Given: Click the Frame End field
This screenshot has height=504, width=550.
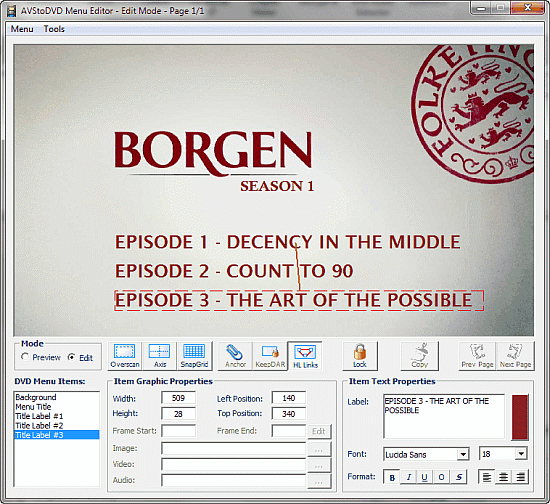Looking at the screenshot, I should (x=289, y=431).
